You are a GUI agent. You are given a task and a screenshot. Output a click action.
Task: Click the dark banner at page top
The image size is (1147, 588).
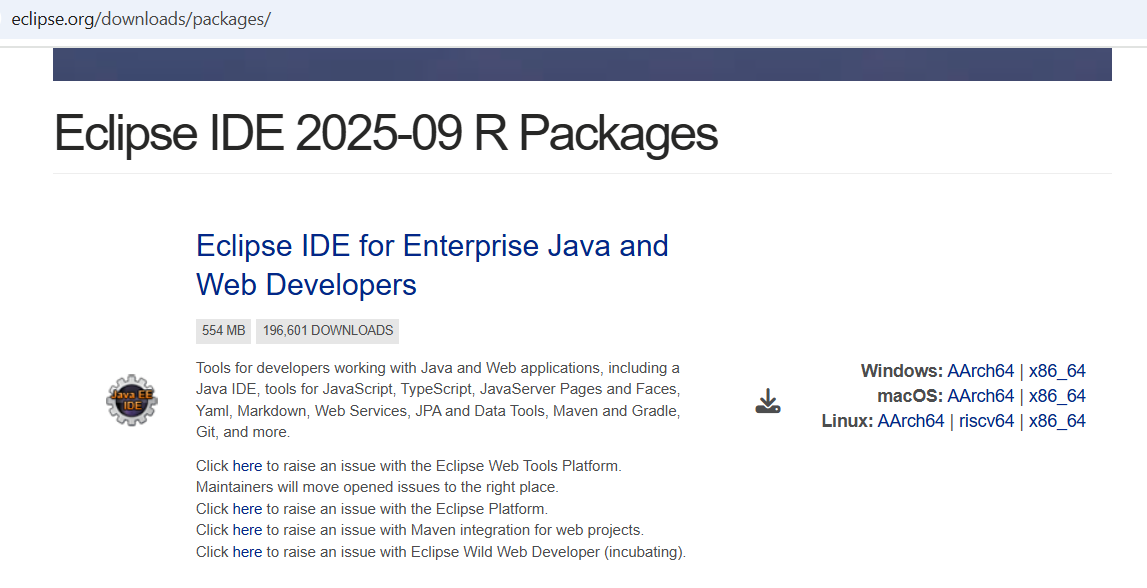(582, 64)
